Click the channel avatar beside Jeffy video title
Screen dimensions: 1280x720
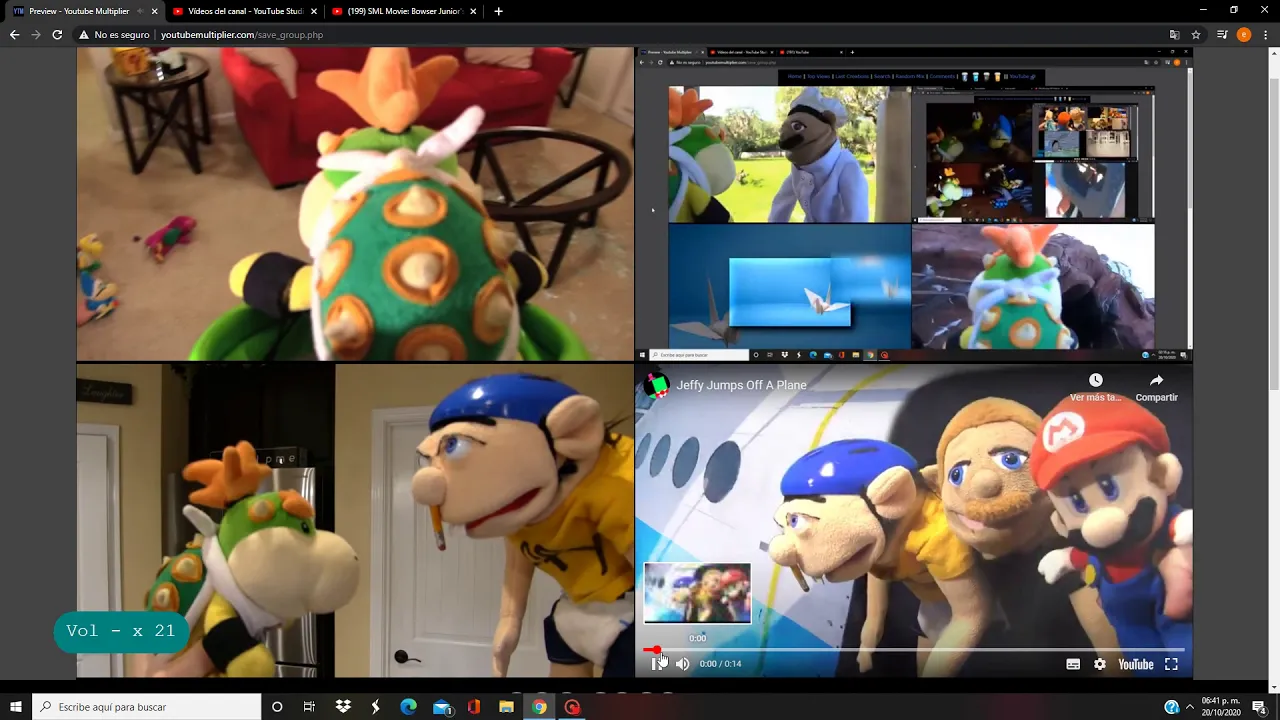pos(656,385)
